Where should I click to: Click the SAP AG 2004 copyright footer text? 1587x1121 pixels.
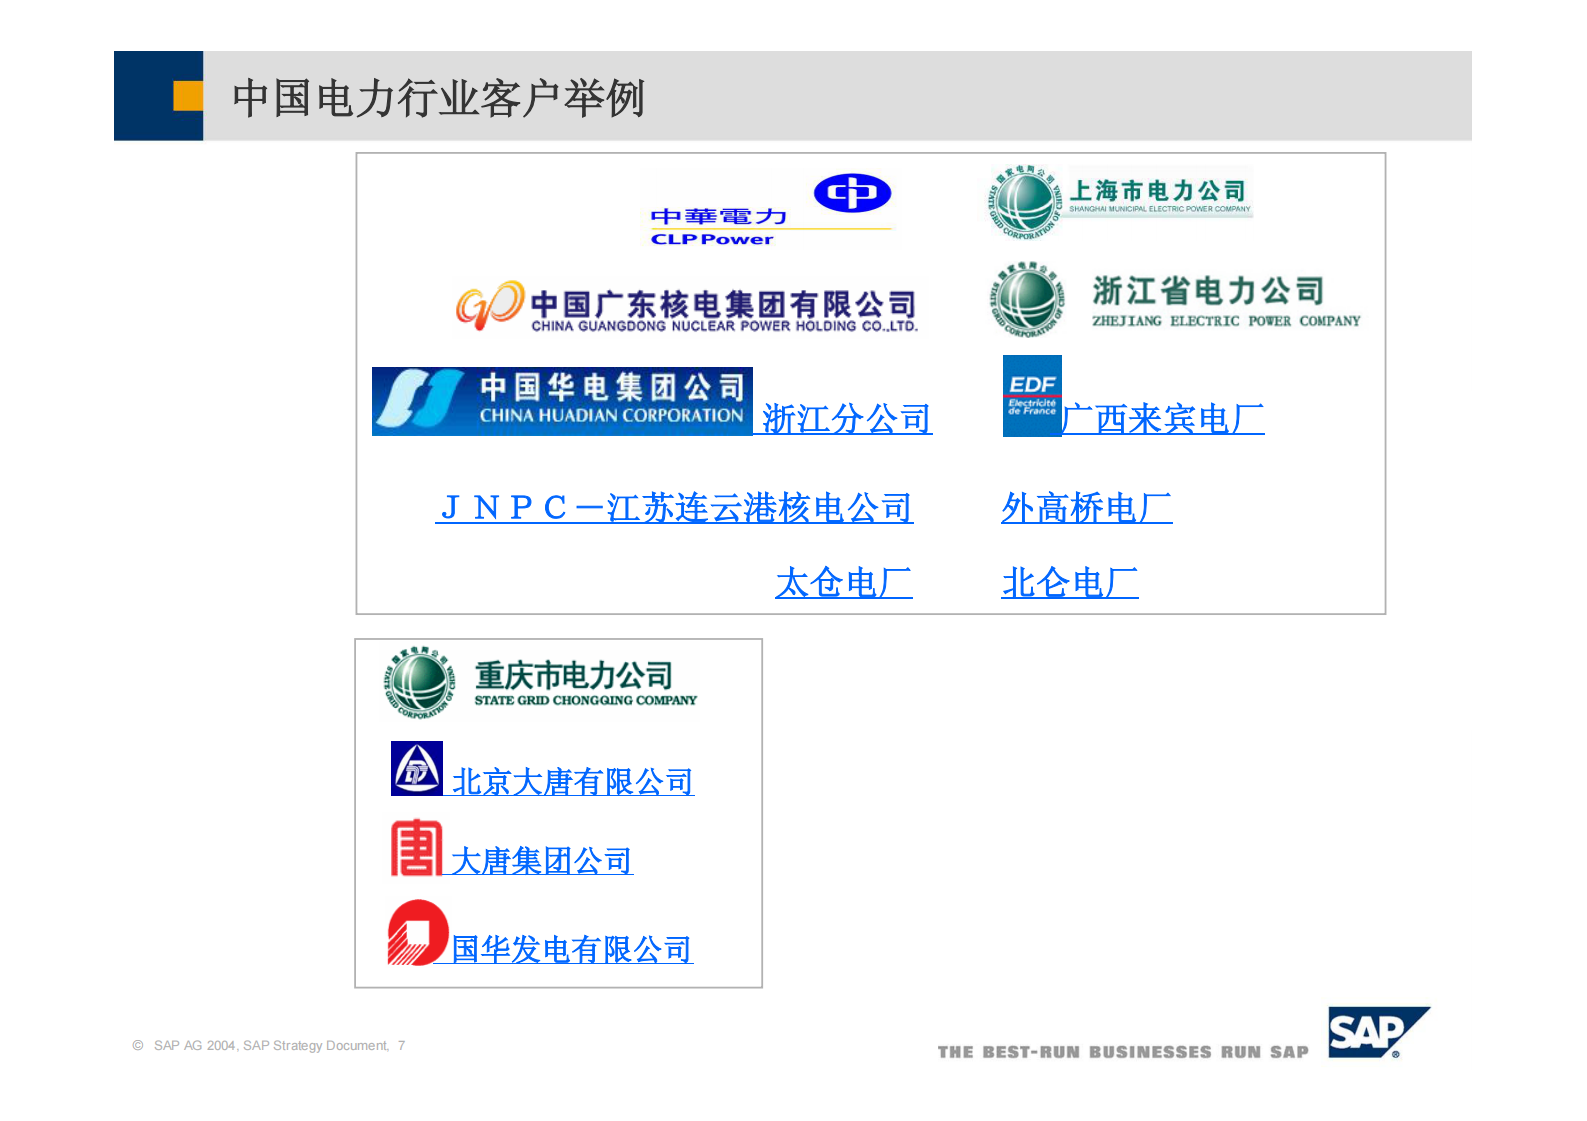click(269, 1045)
